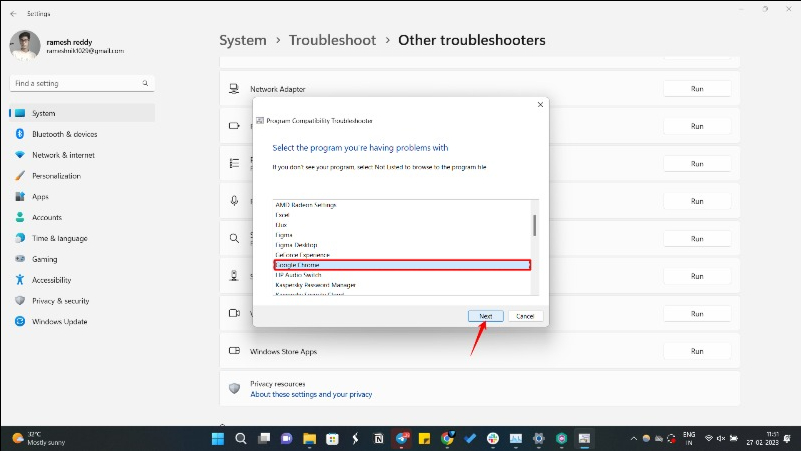Select Kaspersky Password Manager in the list

pyautogui.click(x=315, y=284)
